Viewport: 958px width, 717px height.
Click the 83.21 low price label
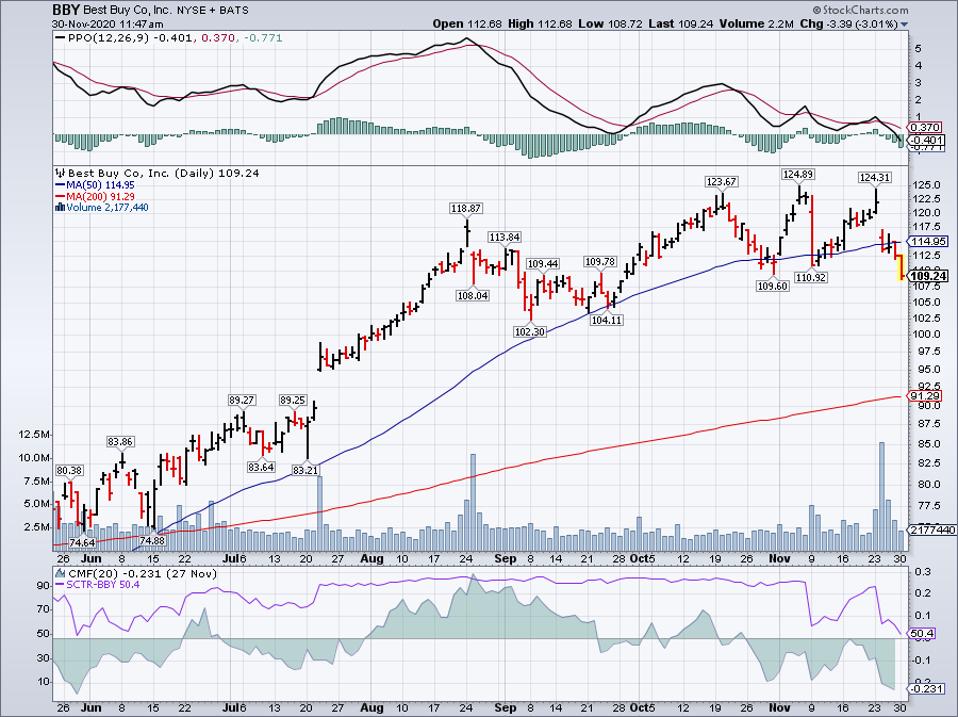click(x=305, y=470)
